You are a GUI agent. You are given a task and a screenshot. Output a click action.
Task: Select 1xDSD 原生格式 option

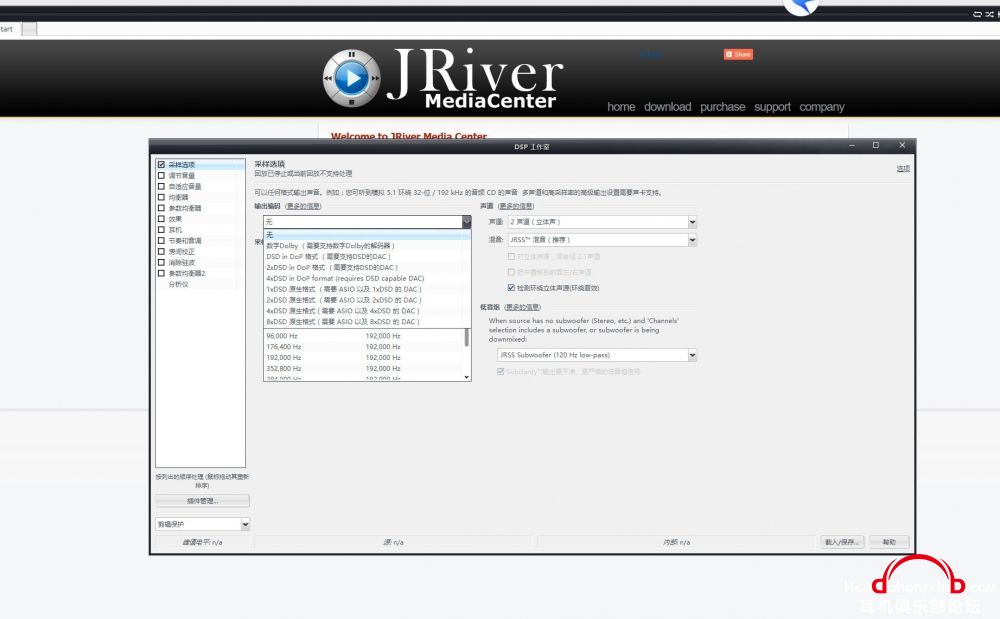point(367,289)
